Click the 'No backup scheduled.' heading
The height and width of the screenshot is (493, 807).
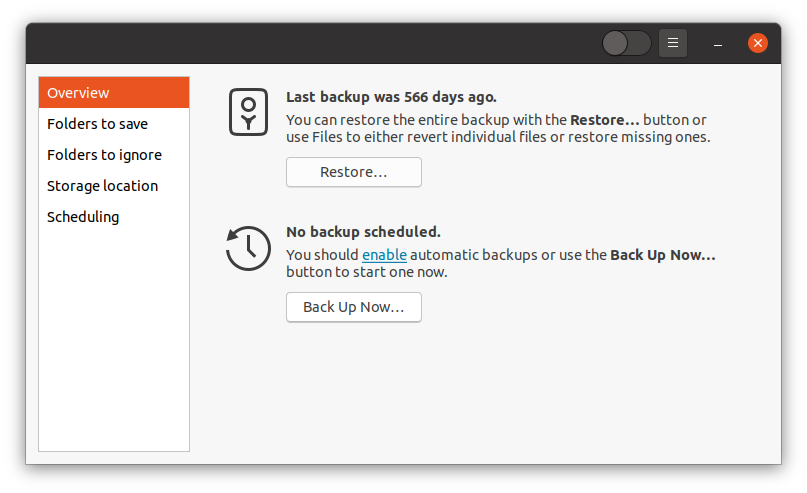pos(363,232)
